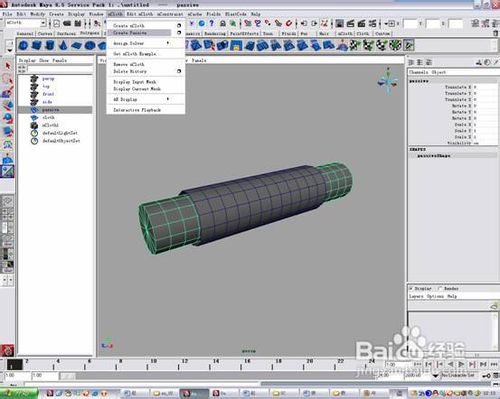Image resolution: width=500 pixels, height=399 pixels.
Task: Go to end of playback range
Action: [x=494, y=364]
